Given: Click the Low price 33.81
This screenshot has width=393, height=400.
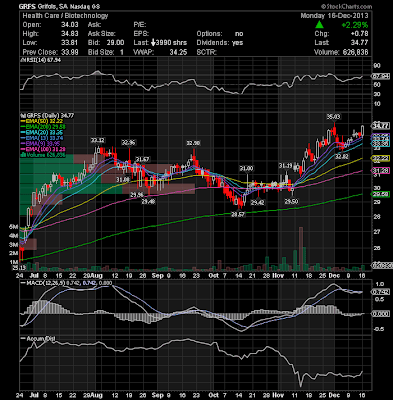Looking at the screenshot, I should tap(70, 43).
